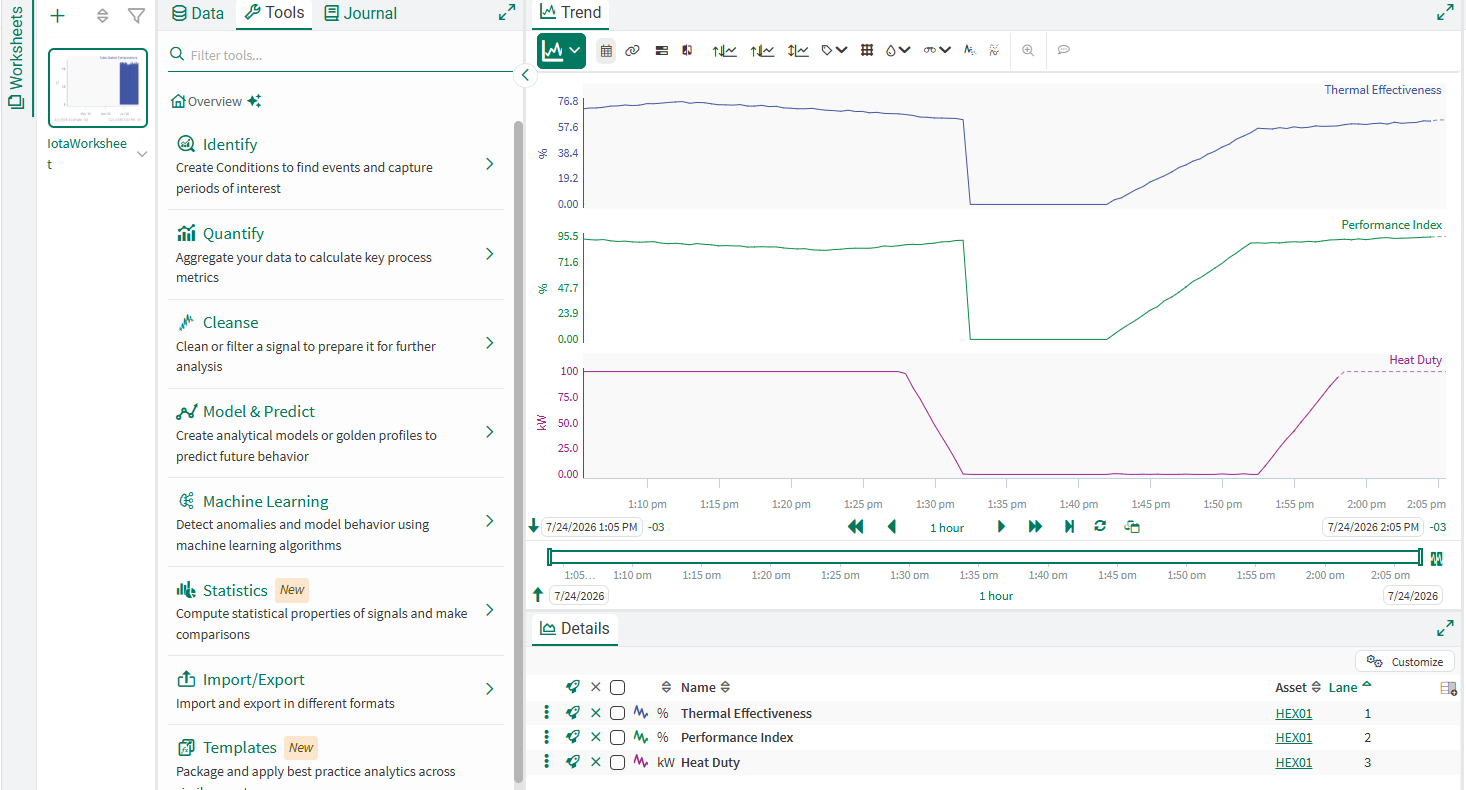The width and height of the screenshot is (1466, 790).
Task: Toggle the gridlines toolbar icon
Action: tap(867, 50)
